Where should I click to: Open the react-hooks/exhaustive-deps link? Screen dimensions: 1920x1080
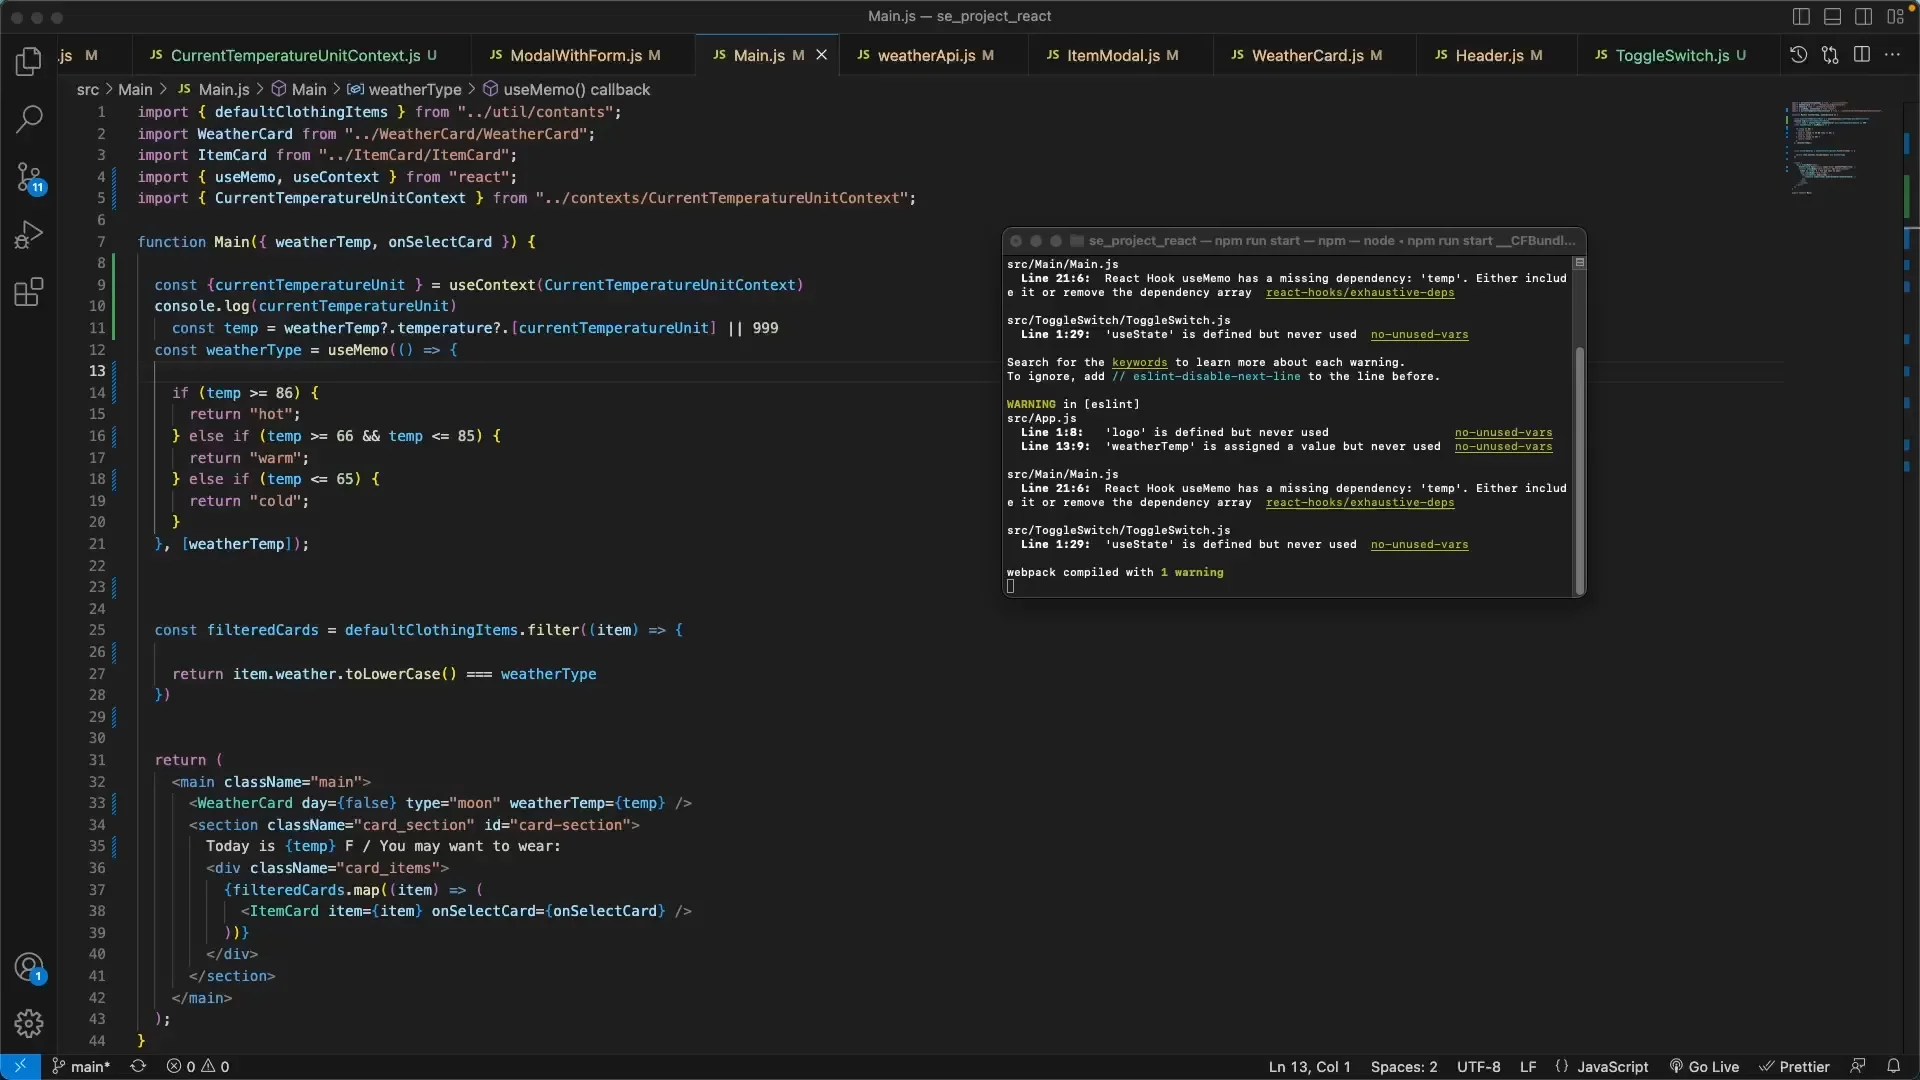coord(1362,293)
